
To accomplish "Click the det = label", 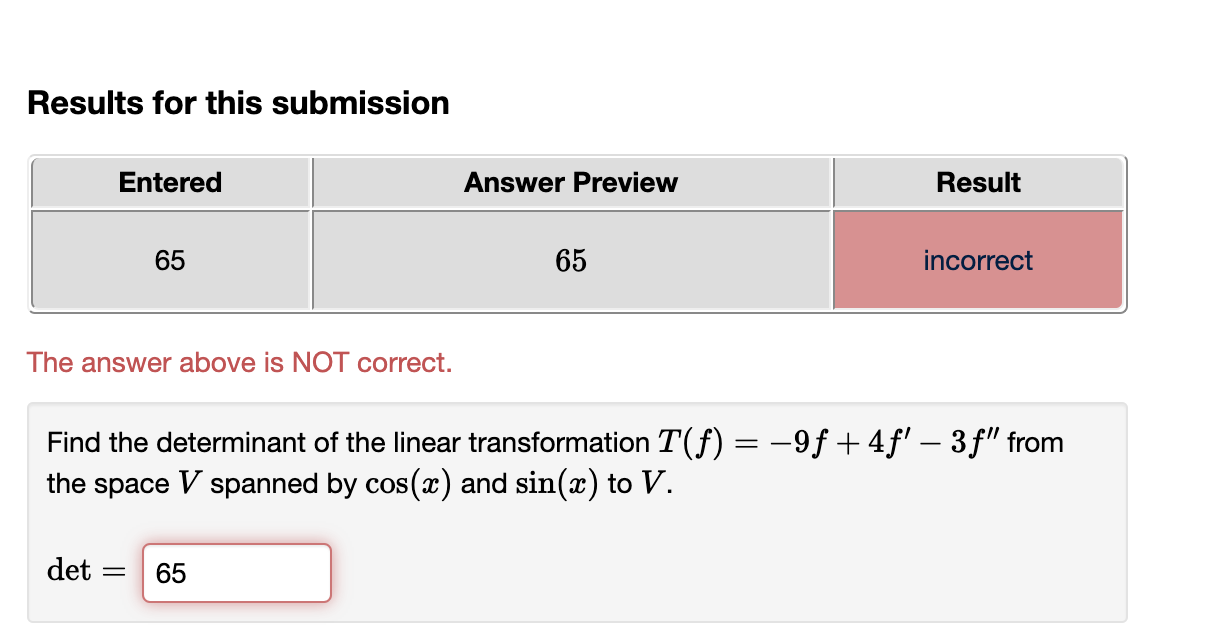I will (x=85, y=570).
